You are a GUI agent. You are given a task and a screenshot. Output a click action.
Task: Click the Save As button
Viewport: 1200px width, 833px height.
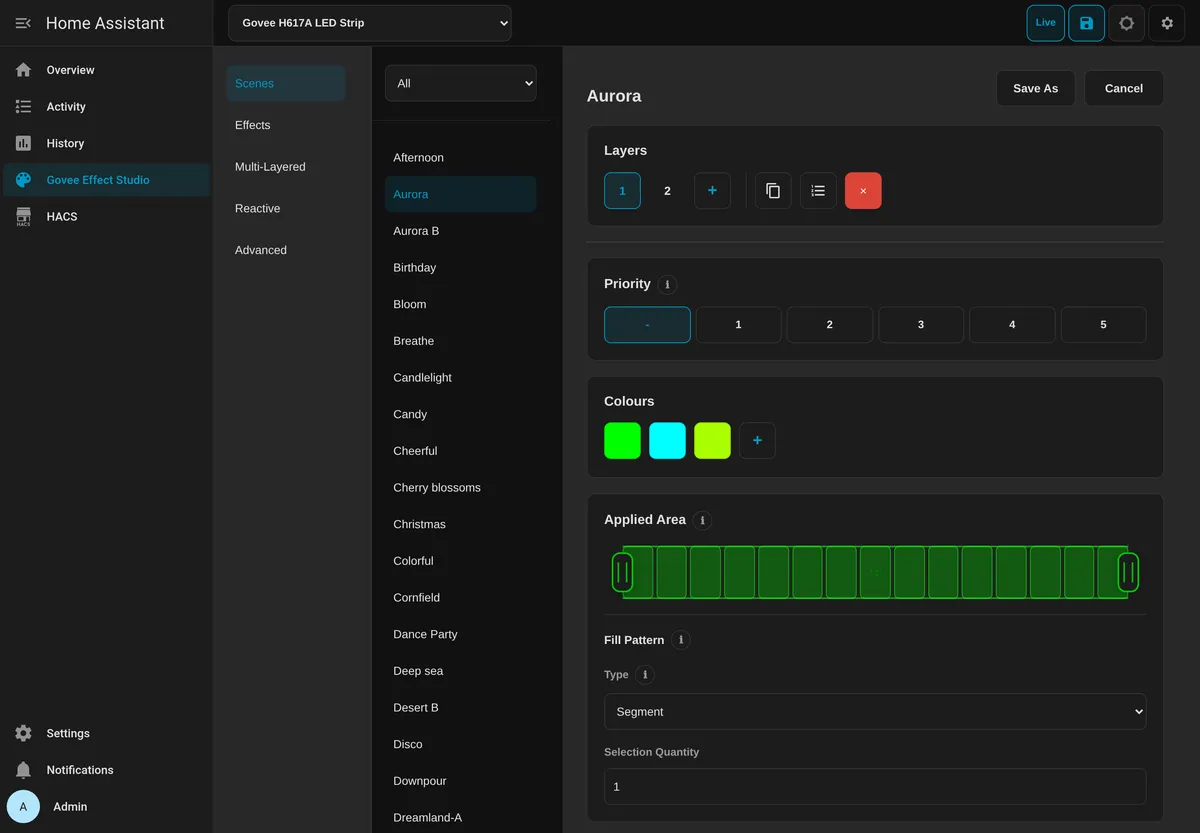point(1035,88)
